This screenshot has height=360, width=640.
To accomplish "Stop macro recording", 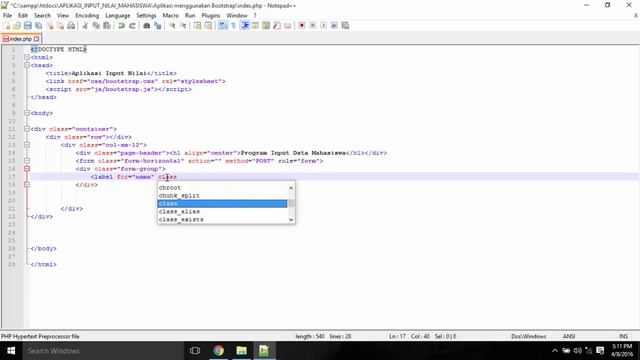I will 313,26.
